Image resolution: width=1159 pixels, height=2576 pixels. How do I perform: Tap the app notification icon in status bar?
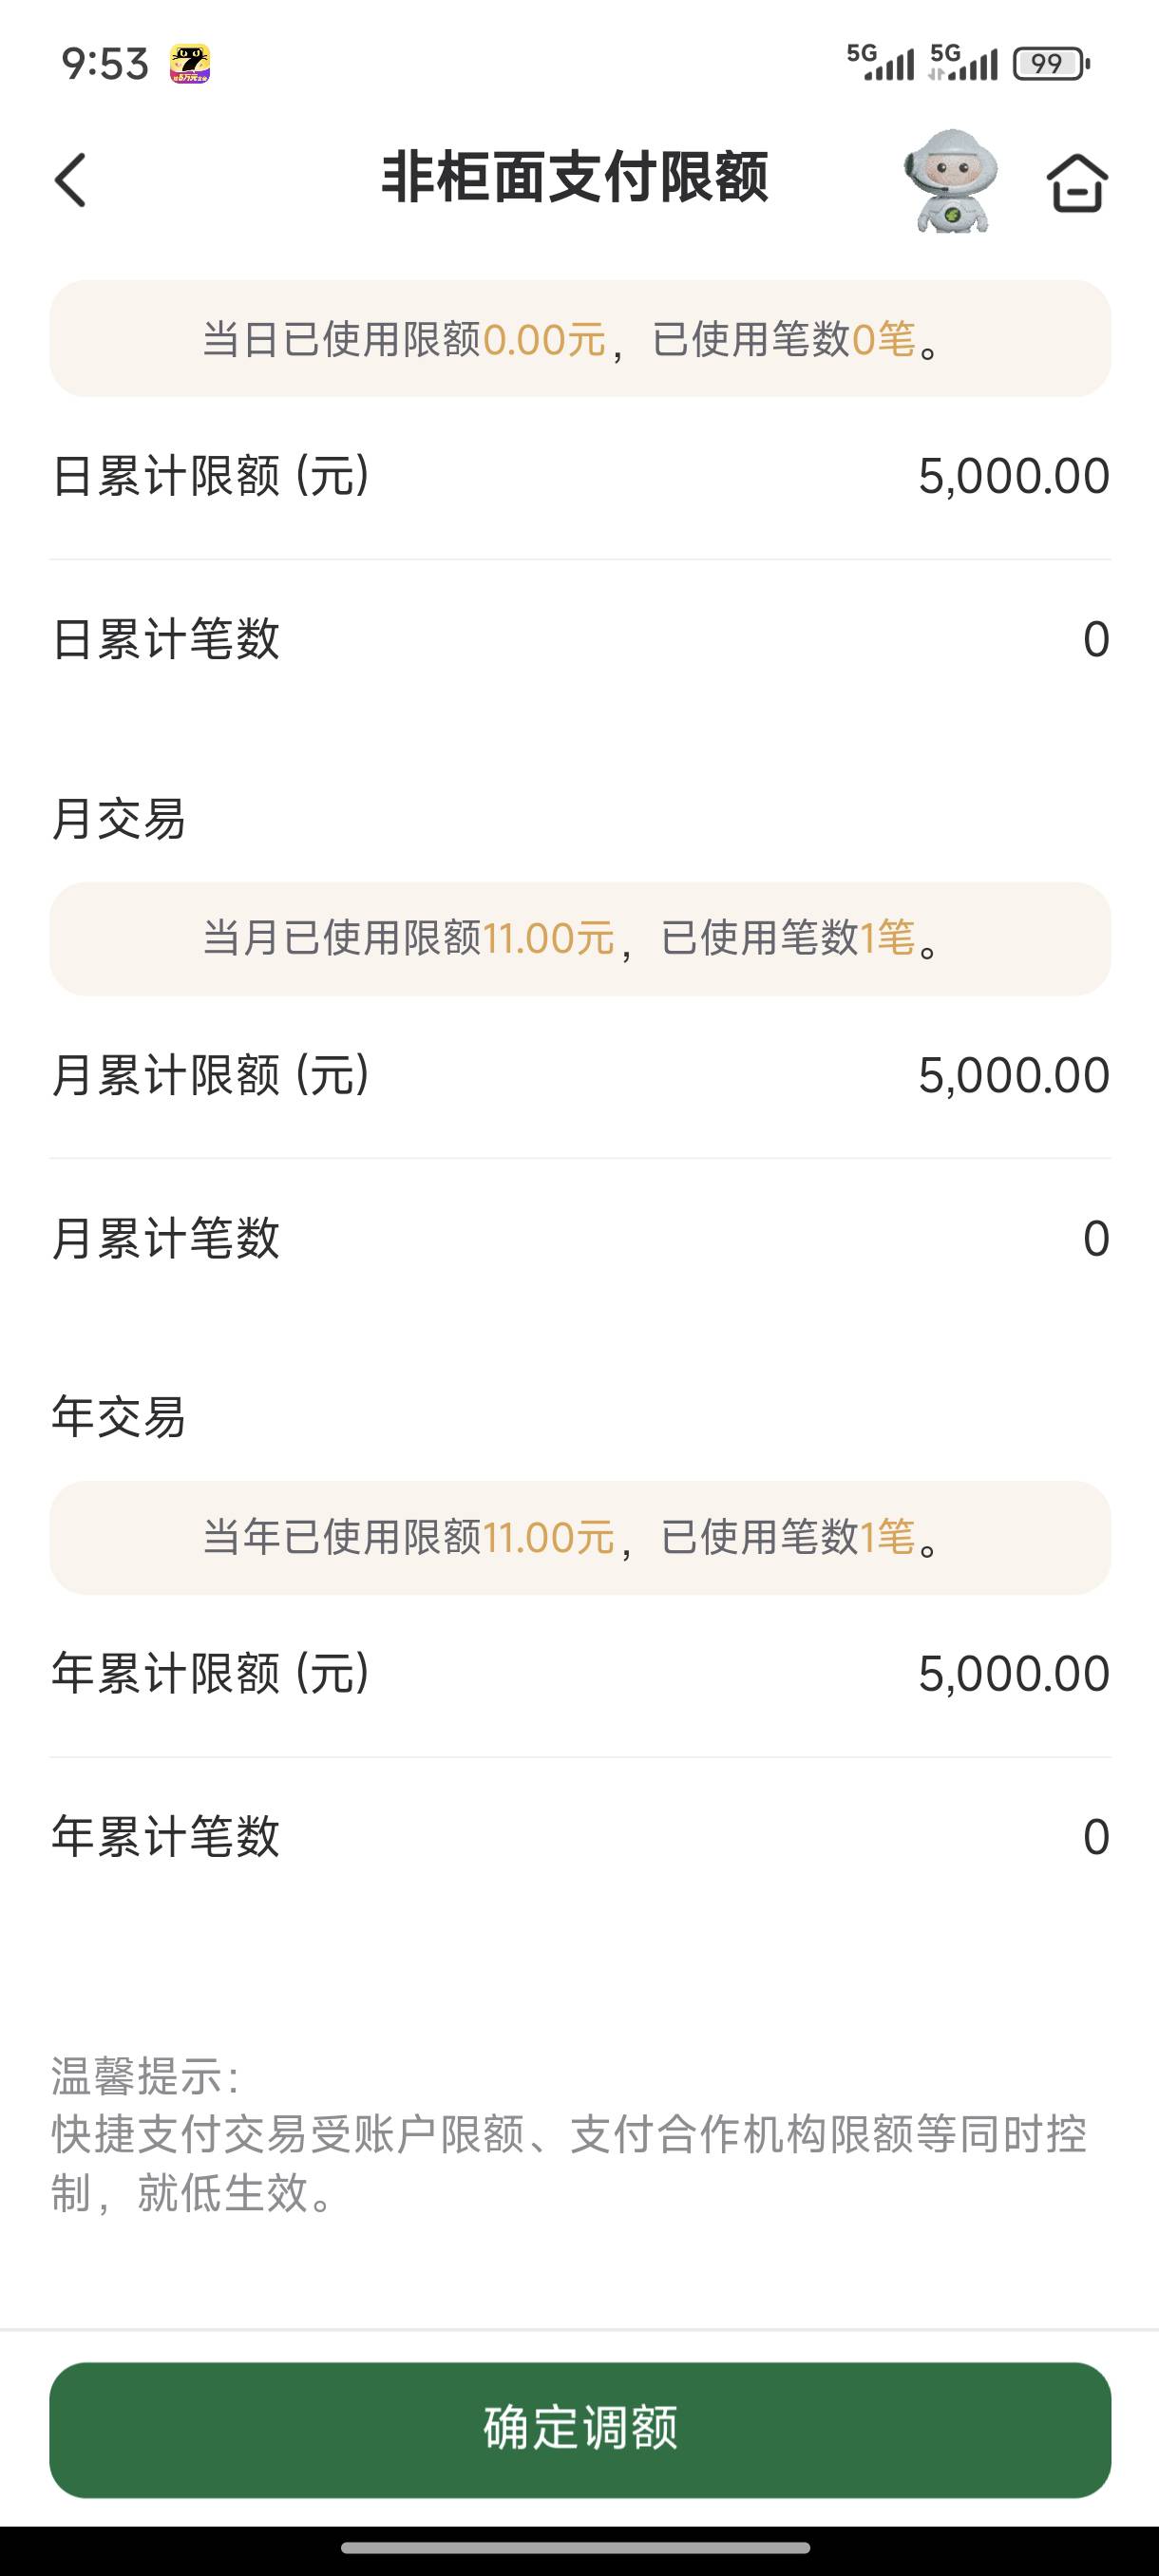click(189, 64)
